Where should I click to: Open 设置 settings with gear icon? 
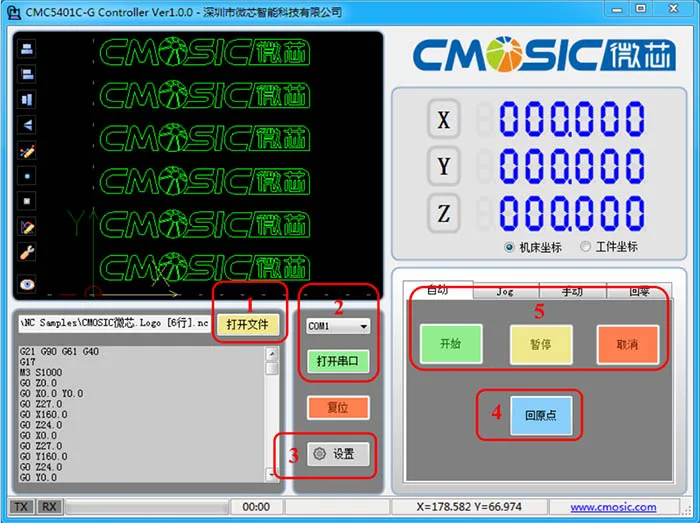338,454
